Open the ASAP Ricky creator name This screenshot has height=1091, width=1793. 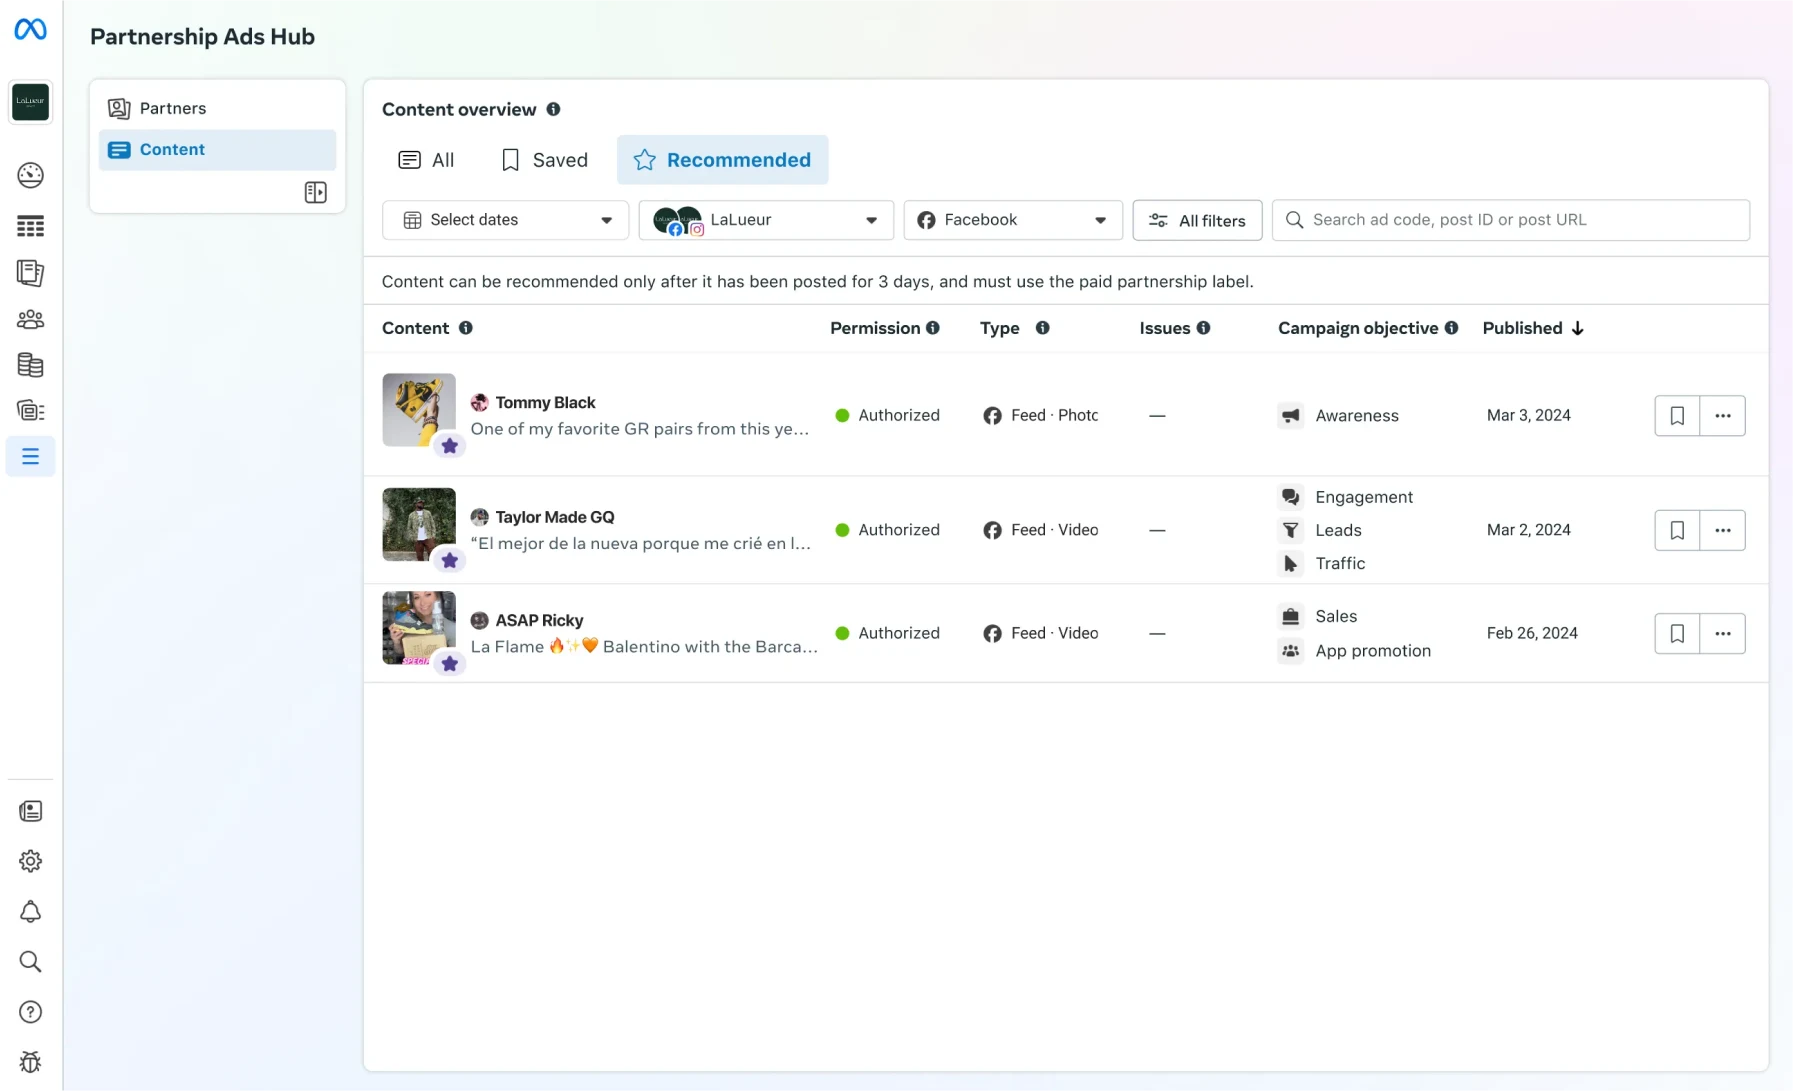(x=539, y=620)
